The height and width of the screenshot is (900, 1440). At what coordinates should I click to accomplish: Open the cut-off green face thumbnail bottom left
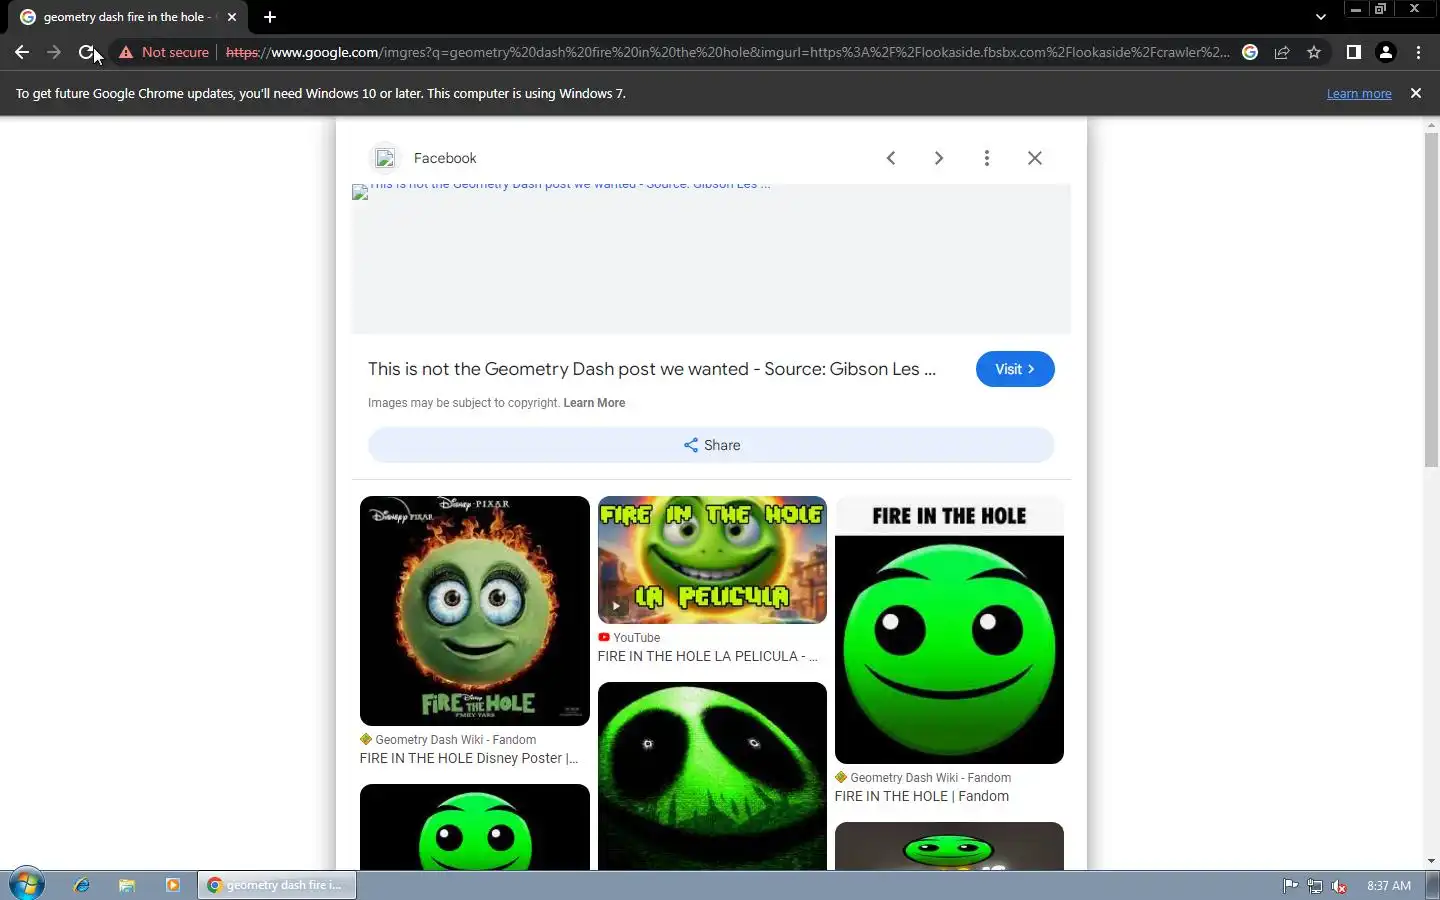point(475,827)
